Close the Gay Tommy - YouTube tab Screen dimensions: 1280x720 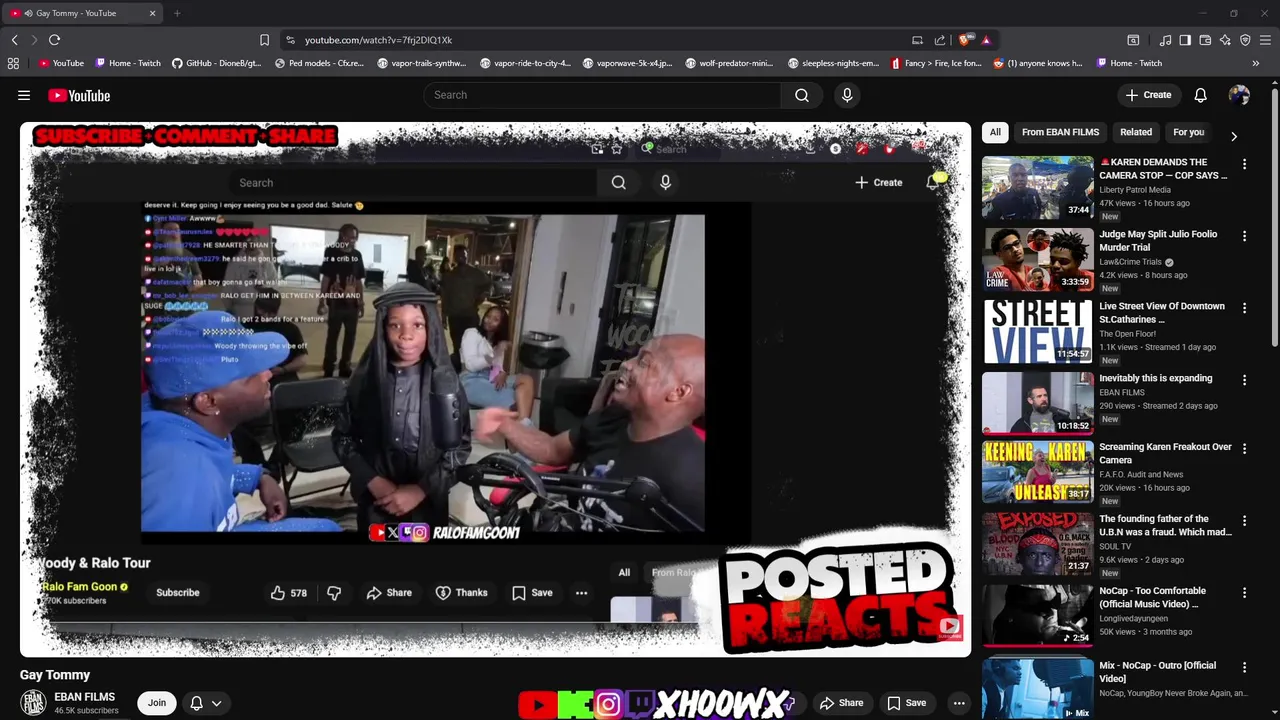click(152, 13)
